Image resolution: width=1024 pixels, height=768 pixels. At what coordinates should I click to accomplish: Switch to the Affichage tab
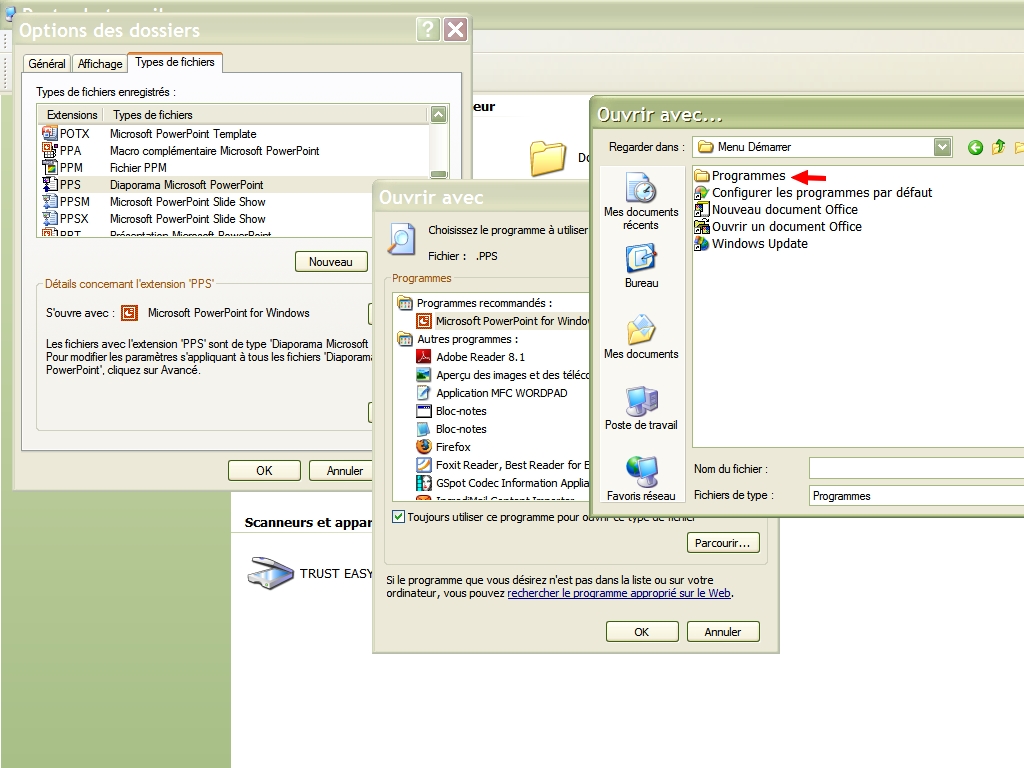click(100, 64)
